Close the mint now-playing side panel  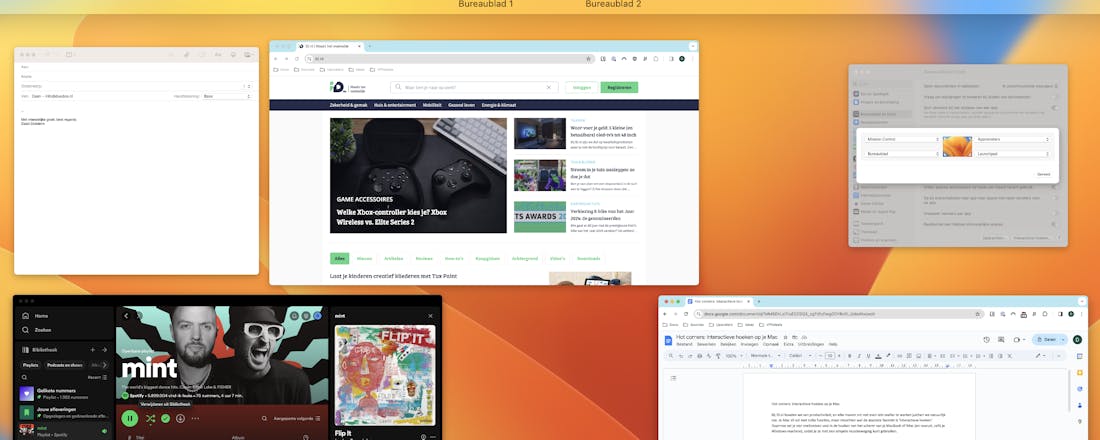(x=431, y=316)
